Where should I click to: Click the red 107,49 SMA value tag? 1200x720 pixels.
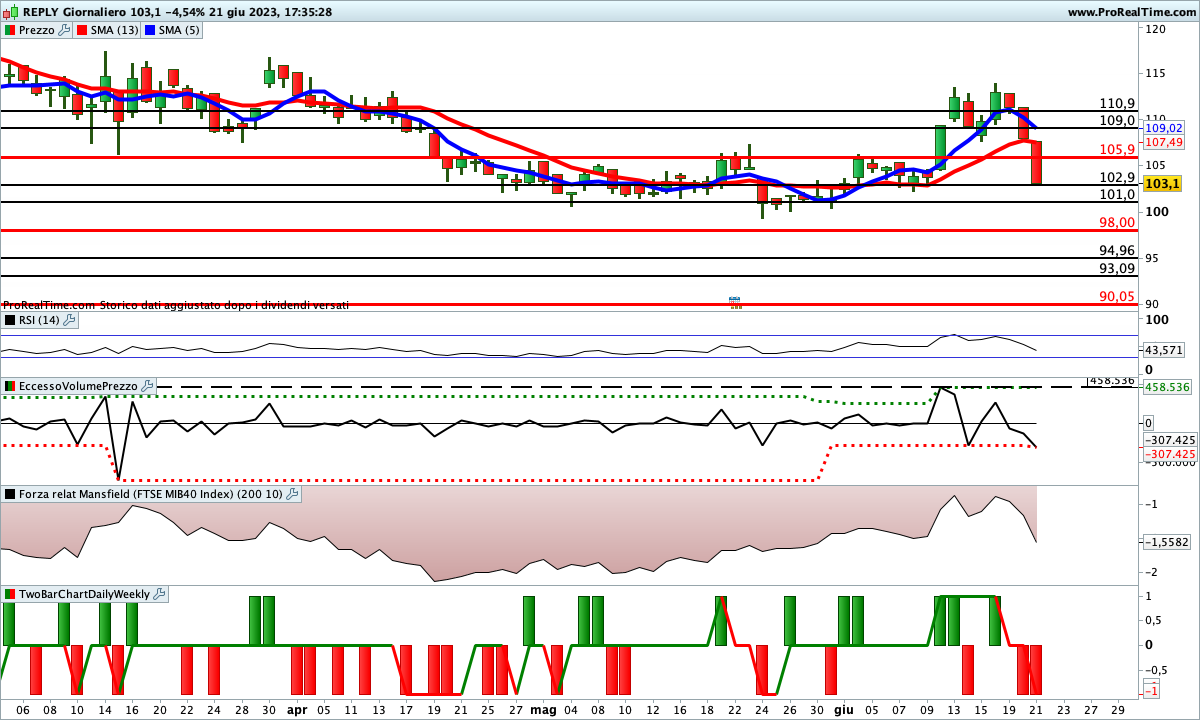pyautogui.click(x=1163, y=142)
